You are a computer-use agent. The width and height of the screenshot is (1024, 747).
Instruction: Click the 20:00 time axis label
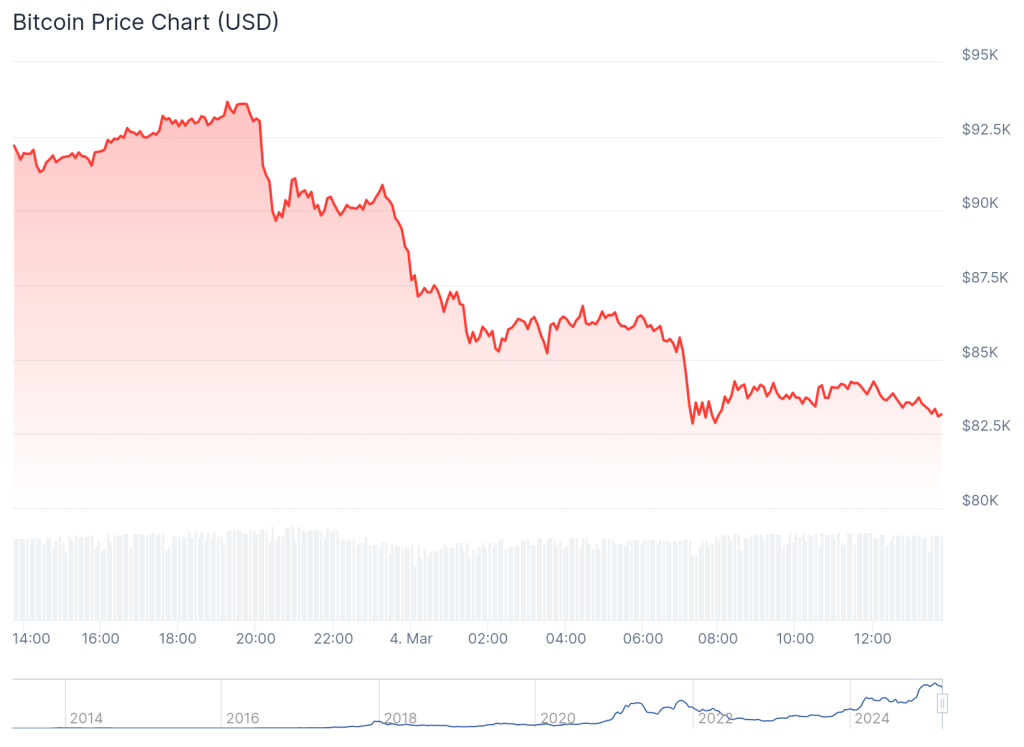(255, 639)
